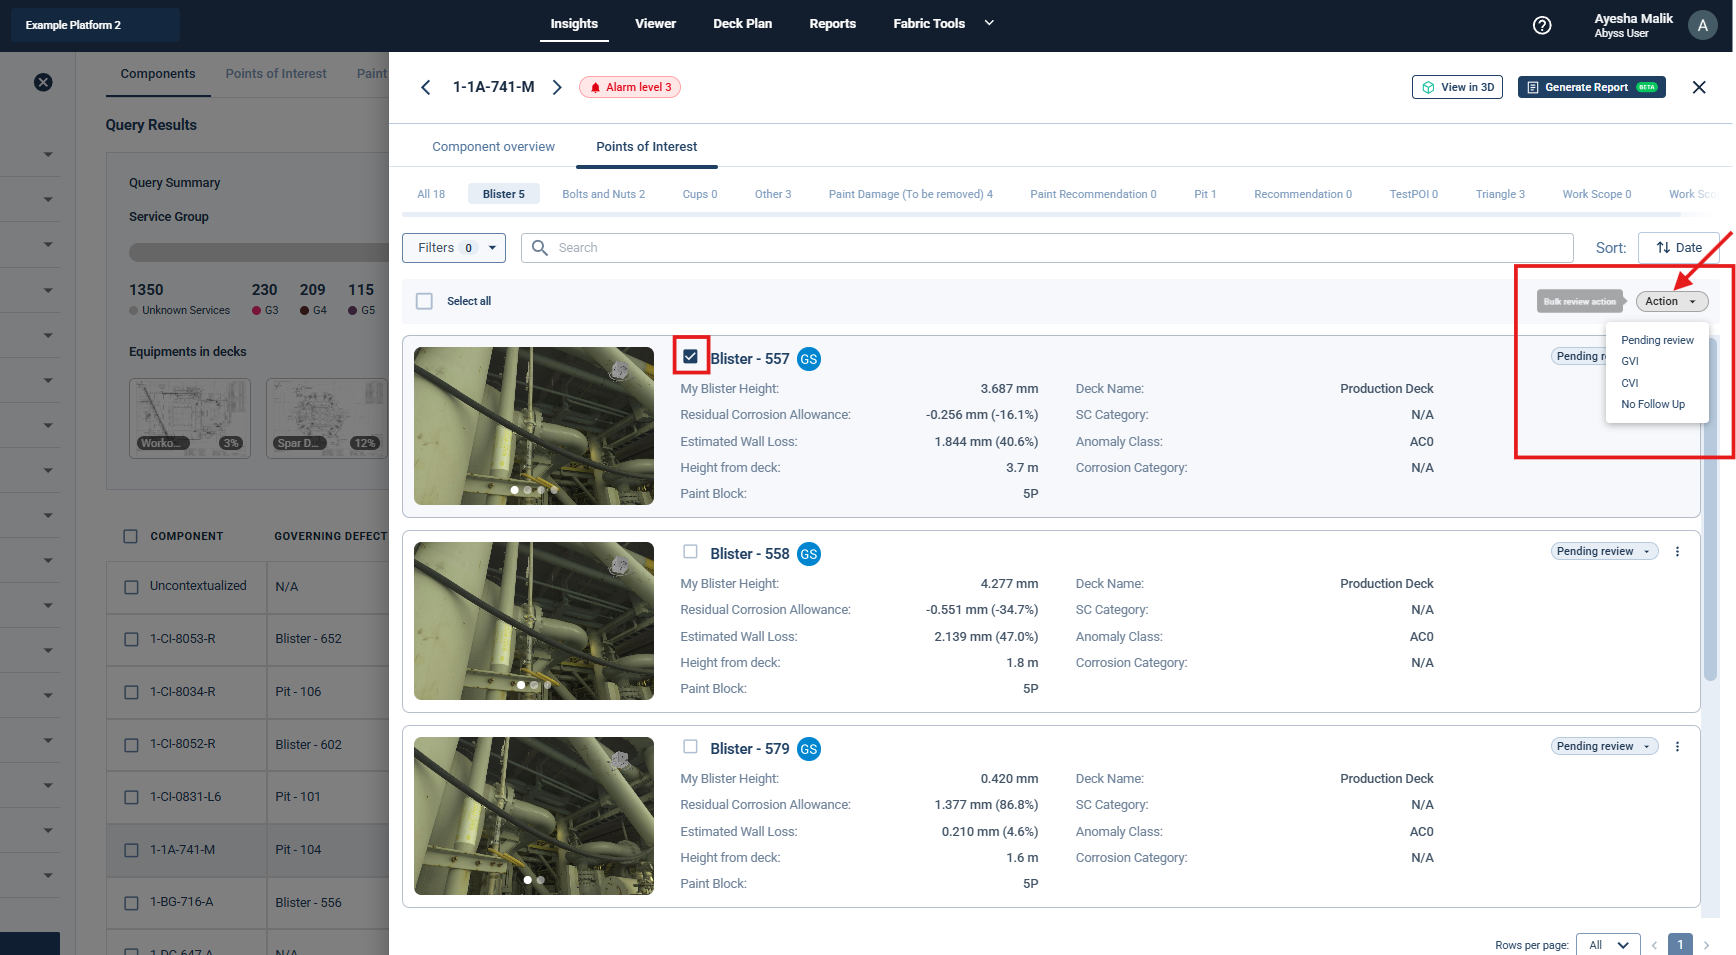
Task: Check the Select all checkbox
Action: pos(424,301)
